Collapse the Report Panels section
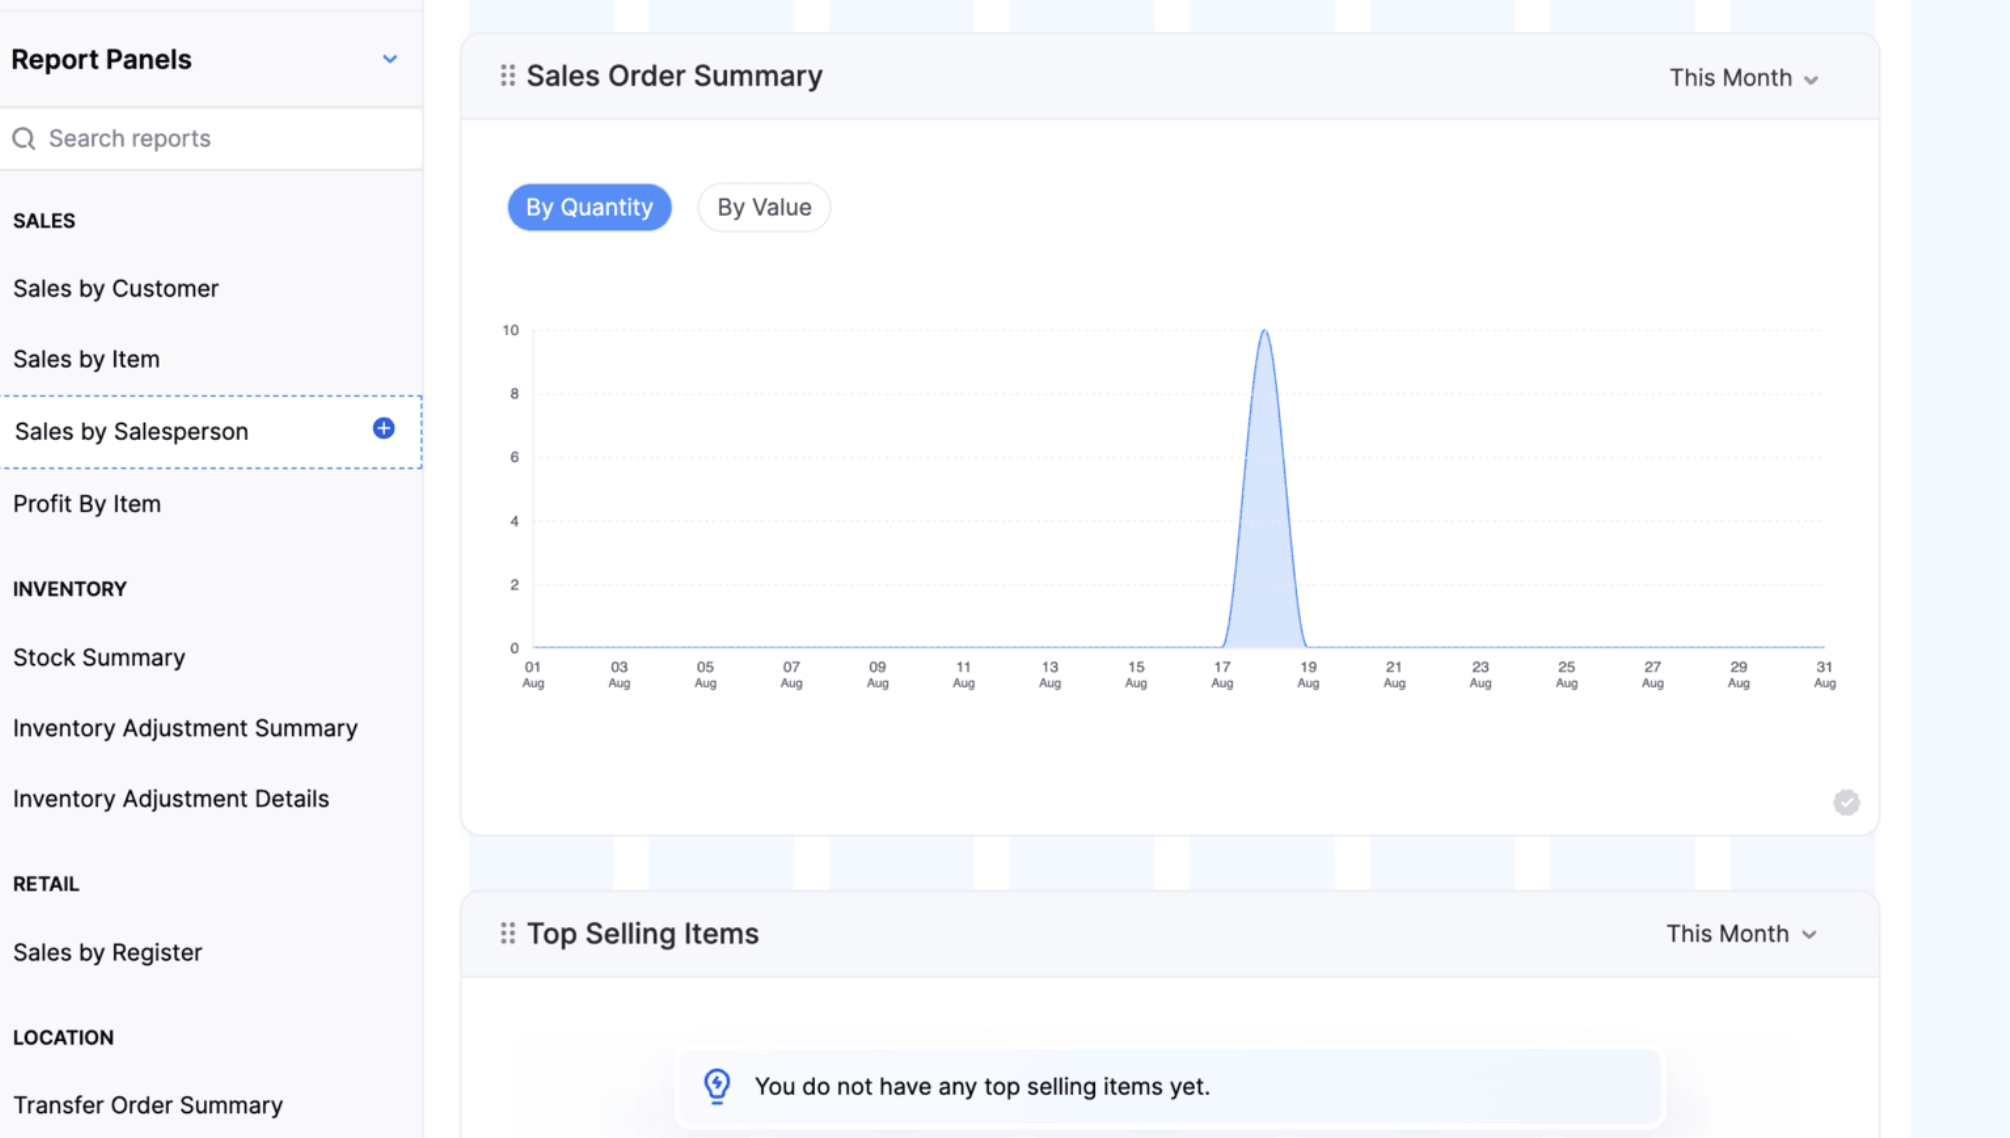Screen dimensions: 2010x1138 tap(390, 59)
